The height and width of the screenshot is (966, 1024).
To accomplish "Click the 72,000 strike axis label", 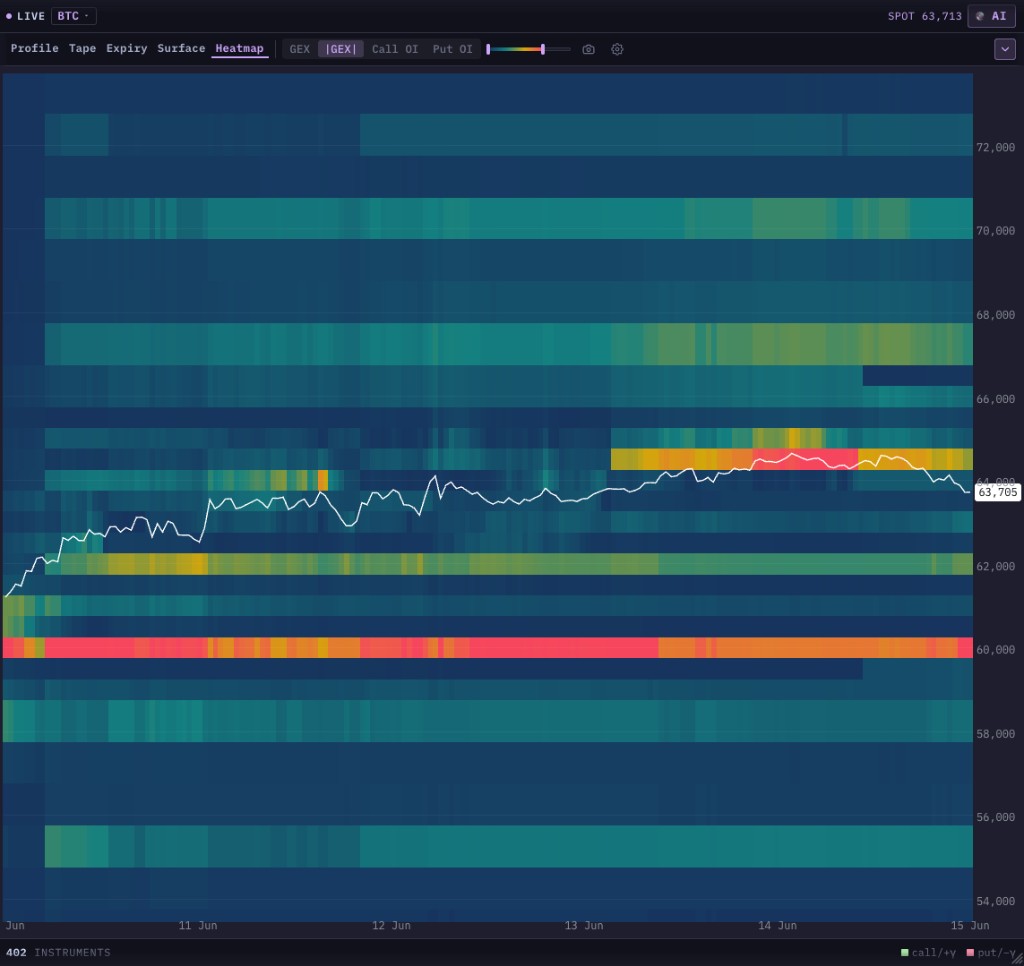I will click(x=995, y=148).
